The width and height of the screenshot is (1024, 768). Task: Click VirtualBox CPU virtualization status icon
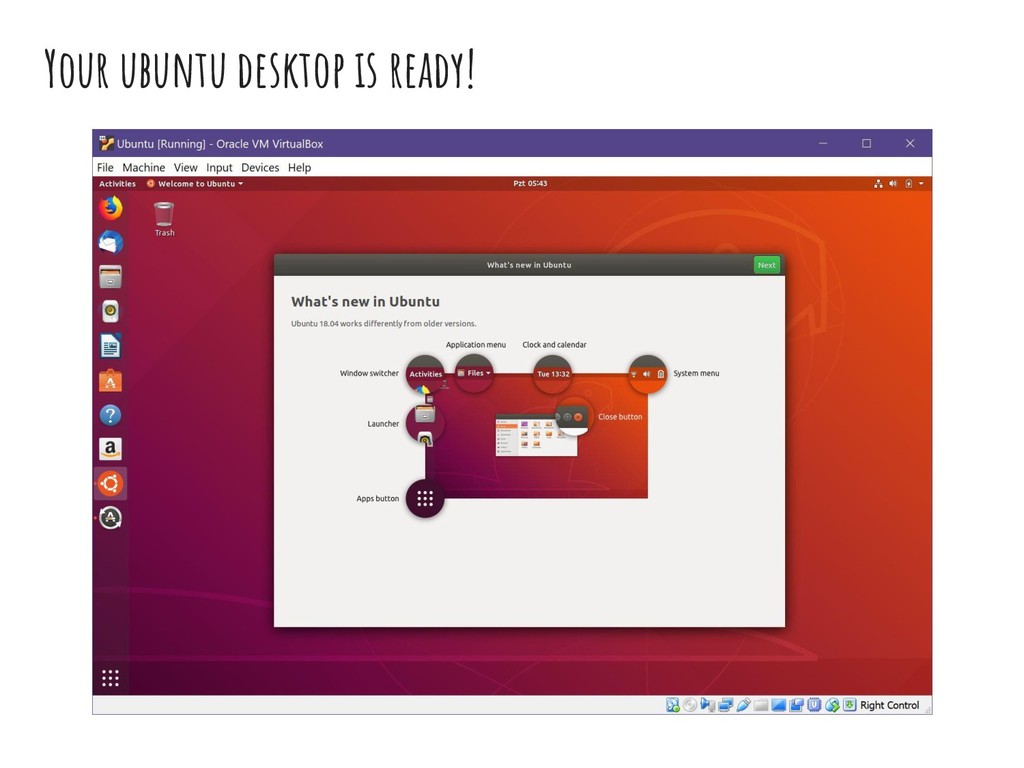[x=814, y=705]
